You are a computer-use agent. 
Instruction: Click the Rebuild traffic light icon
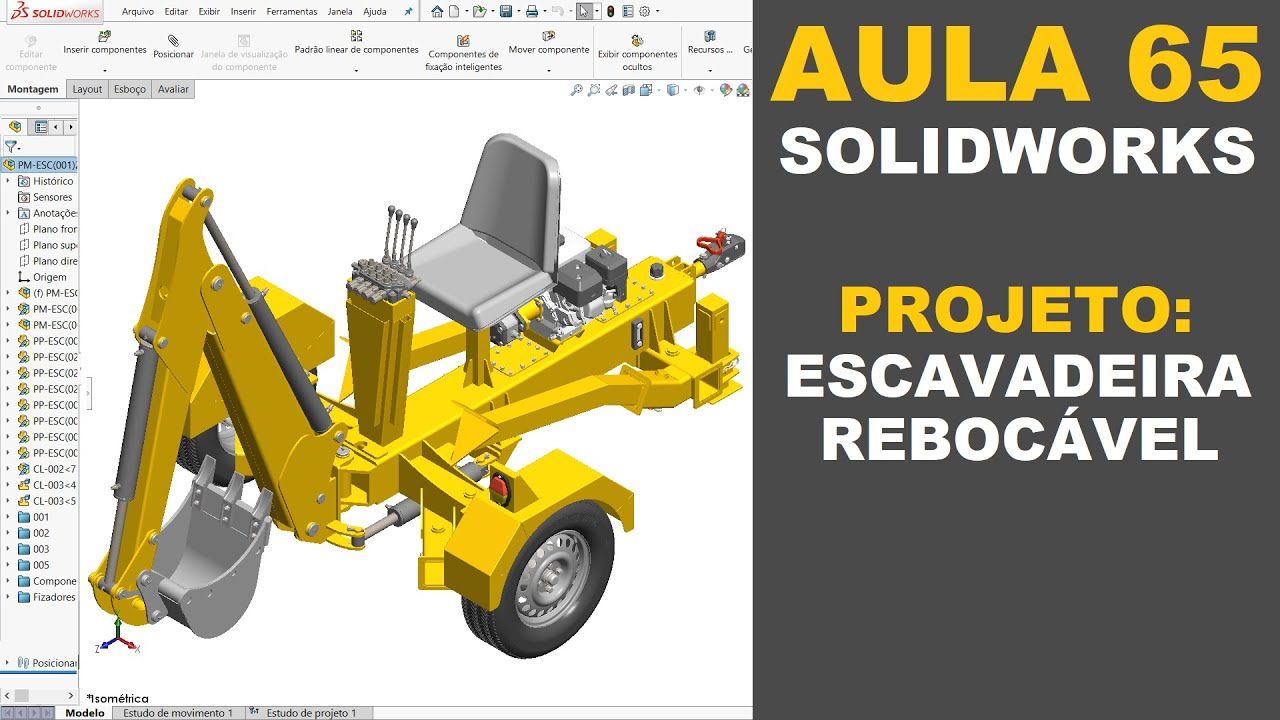click(x=610, y=12)
